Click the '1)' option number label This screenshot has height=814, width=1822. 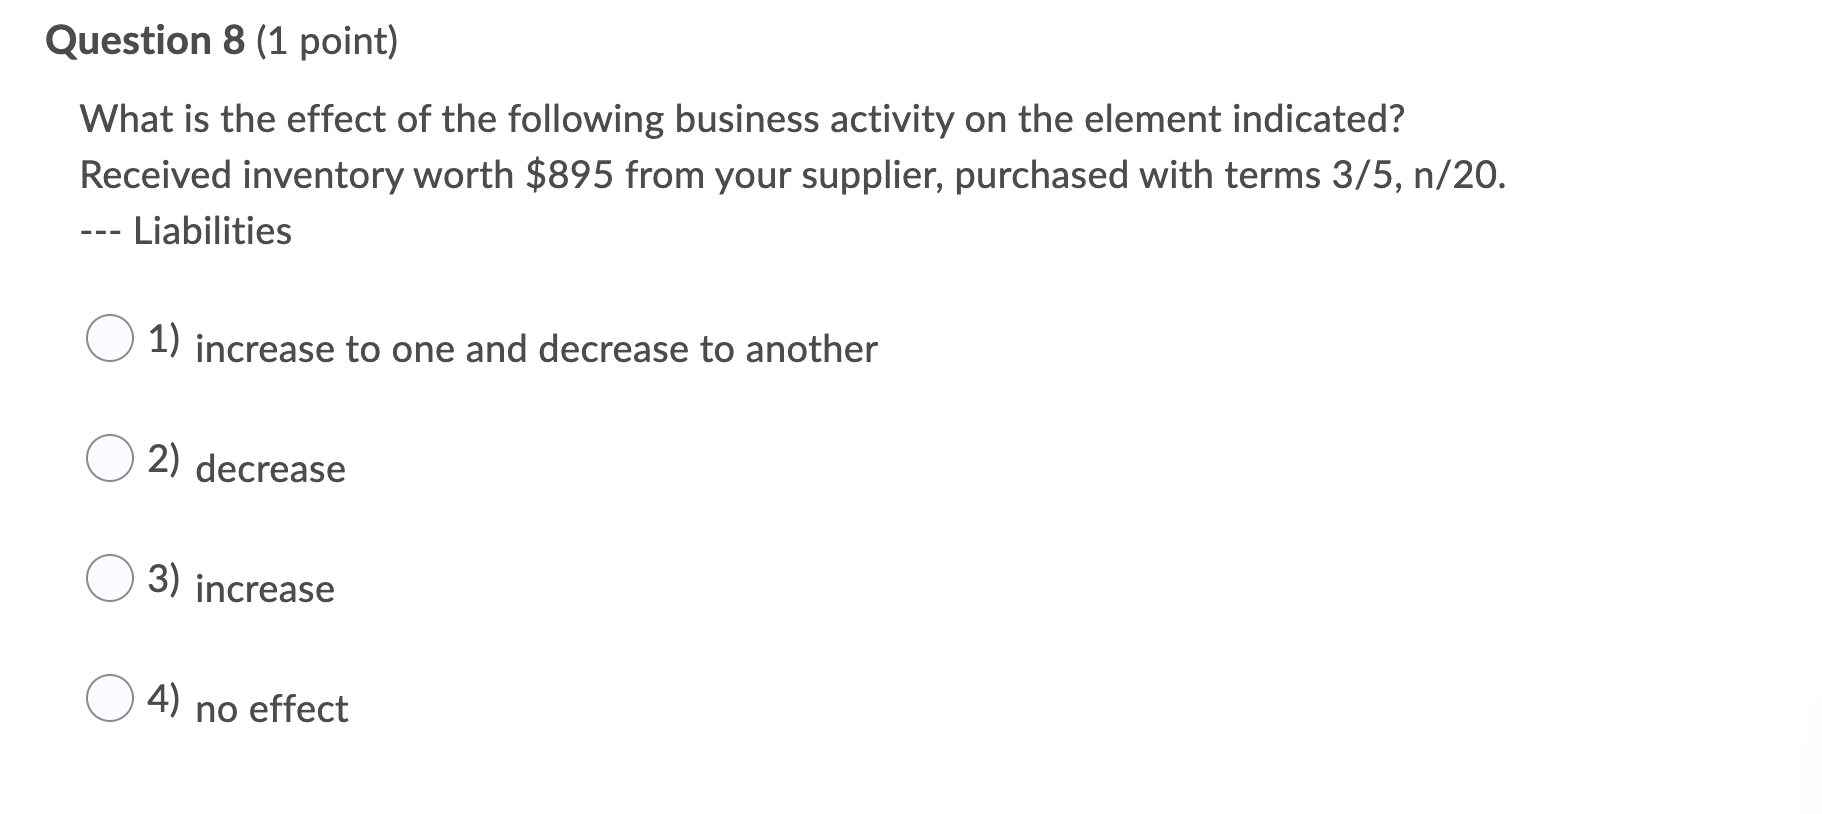163,341
